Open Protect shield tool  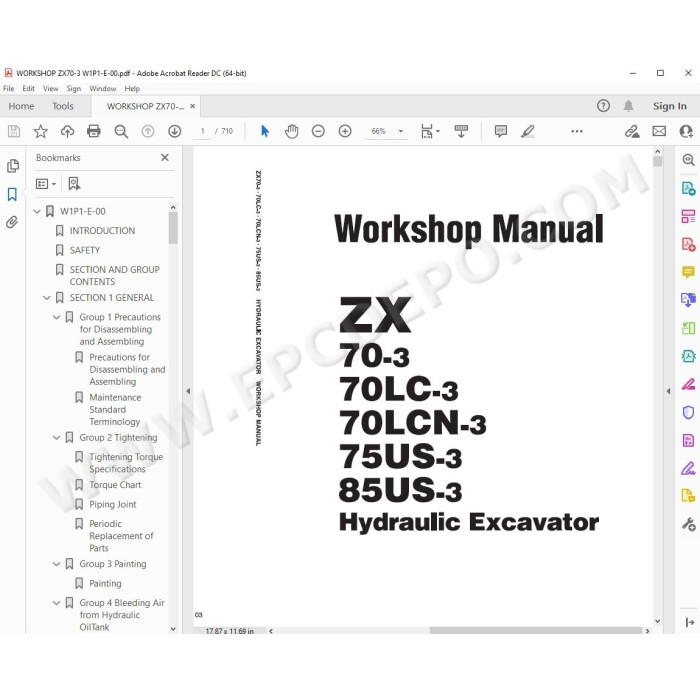(688, 412)
